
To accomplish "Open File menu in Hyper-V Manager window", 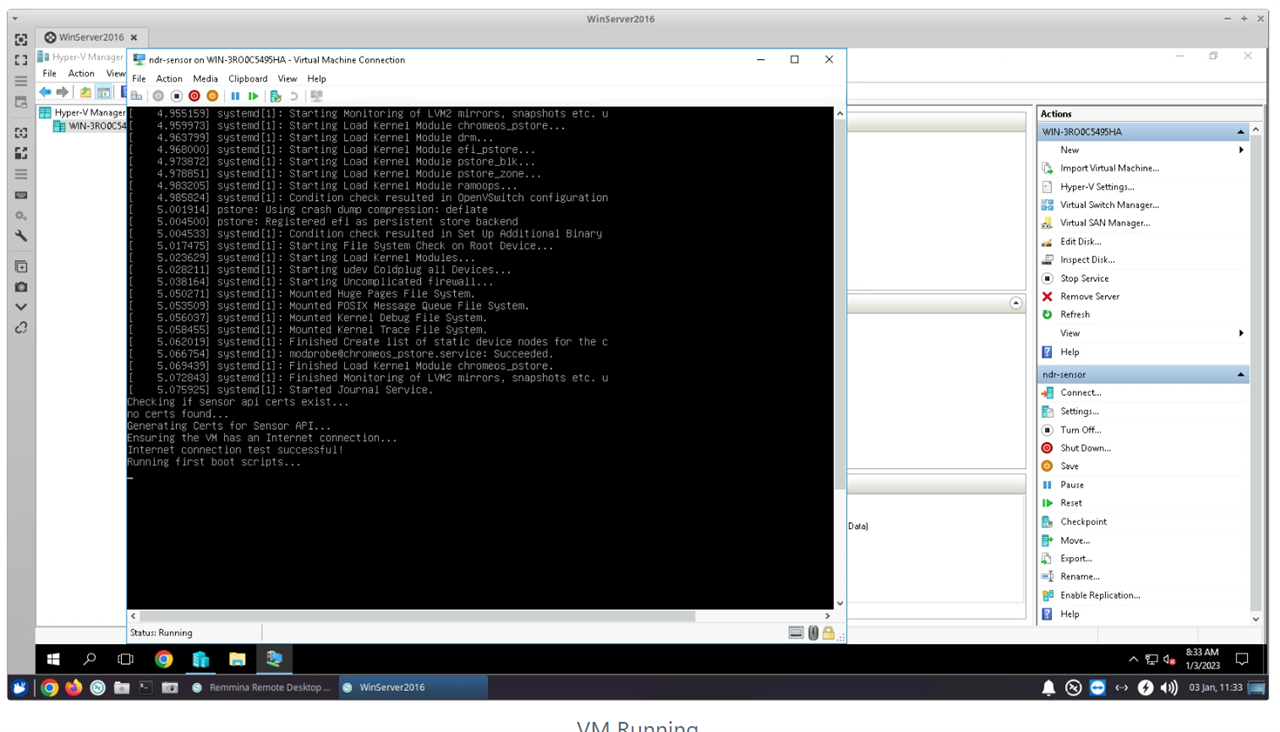I will pyautogui.click(x=49, y=73).
